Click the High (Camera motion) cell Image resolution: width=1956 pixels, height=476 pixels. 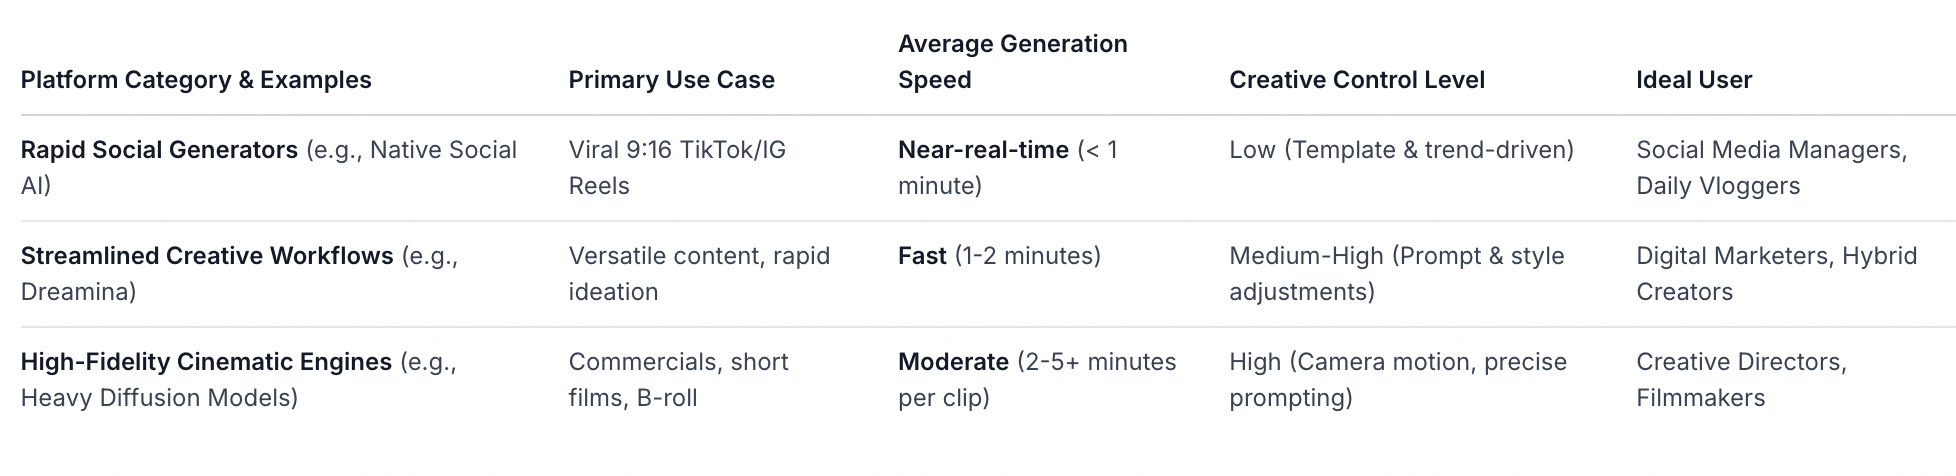pyautogui.click(x=1398, y=380)
